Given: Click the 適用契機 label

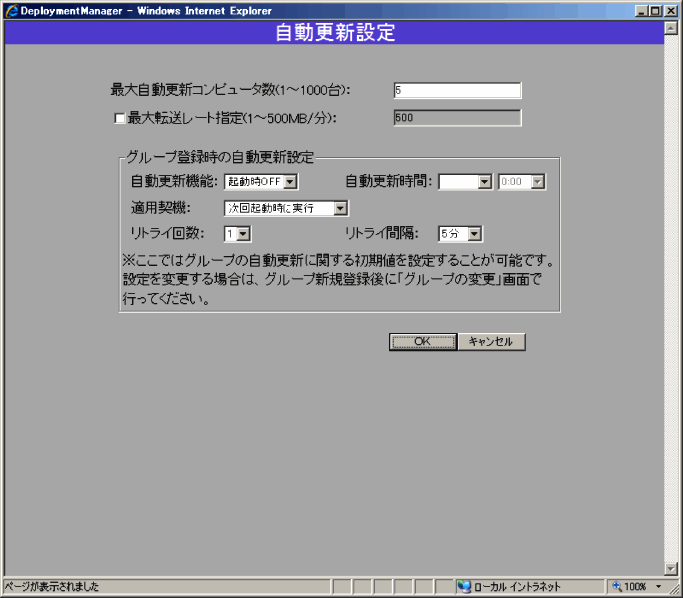Looking at the screenshot, I should 161,208.
